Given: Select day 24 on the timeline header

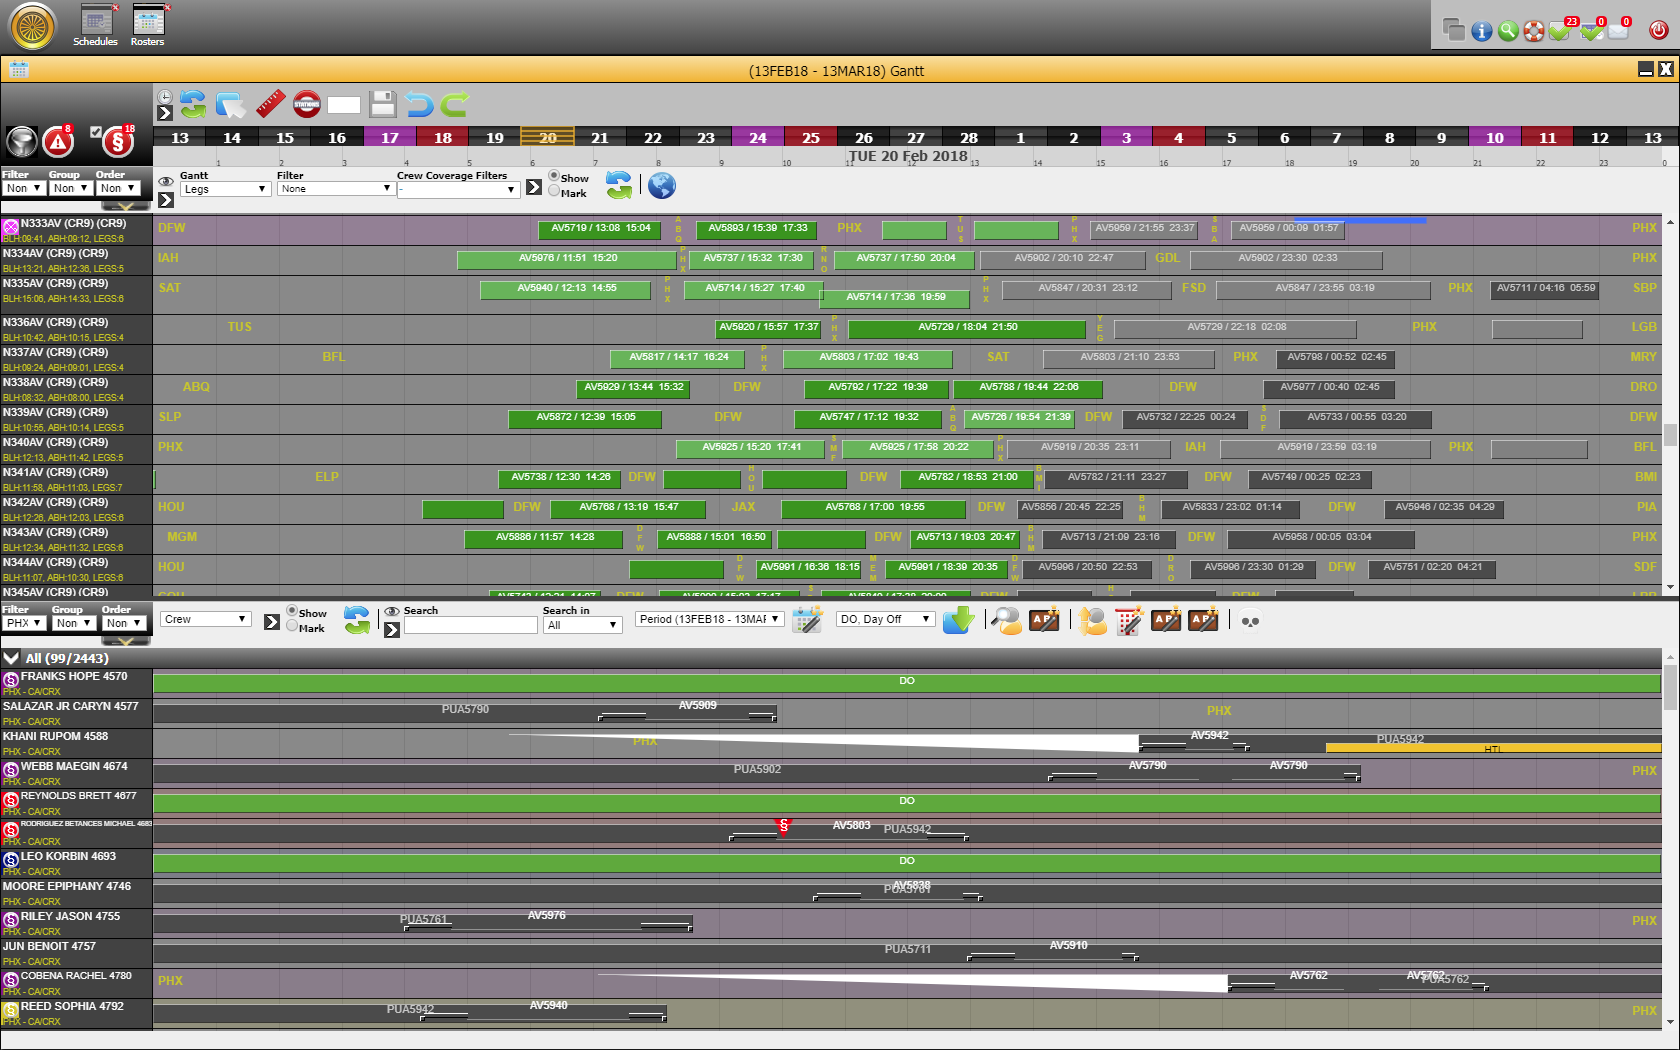Looking at the screenshot, I should point(758,138).
